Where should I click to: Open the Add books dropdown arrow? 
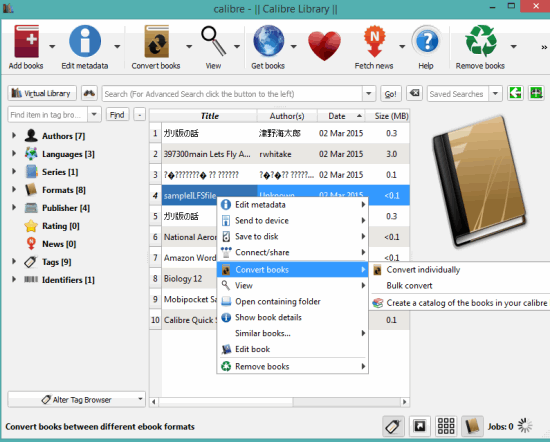pyautogui.click(x=52, y=46)
